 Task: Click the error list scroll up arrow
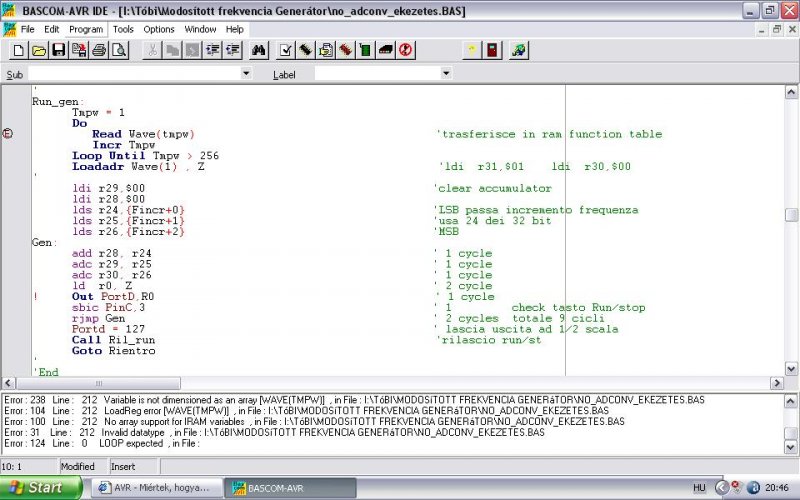point(790,401)
